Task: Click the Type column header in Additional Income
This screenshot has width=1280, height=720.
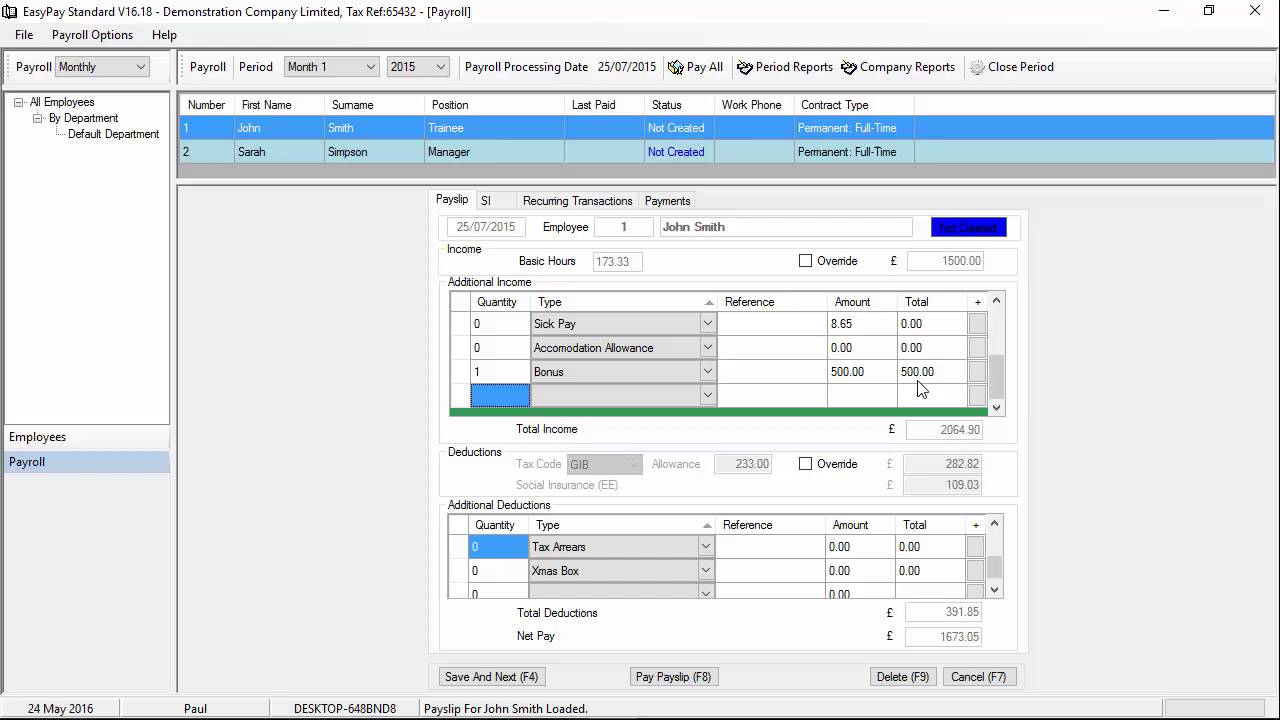Action: pyautogui.click(x=624, y=302)
